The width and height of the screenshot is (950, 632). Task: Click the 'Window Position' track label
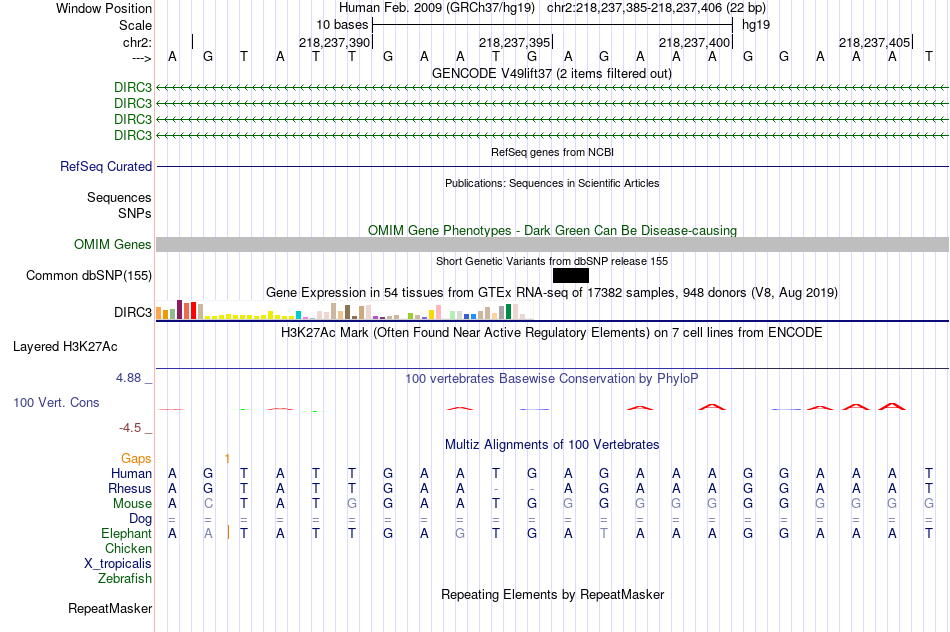pos(104,8)
